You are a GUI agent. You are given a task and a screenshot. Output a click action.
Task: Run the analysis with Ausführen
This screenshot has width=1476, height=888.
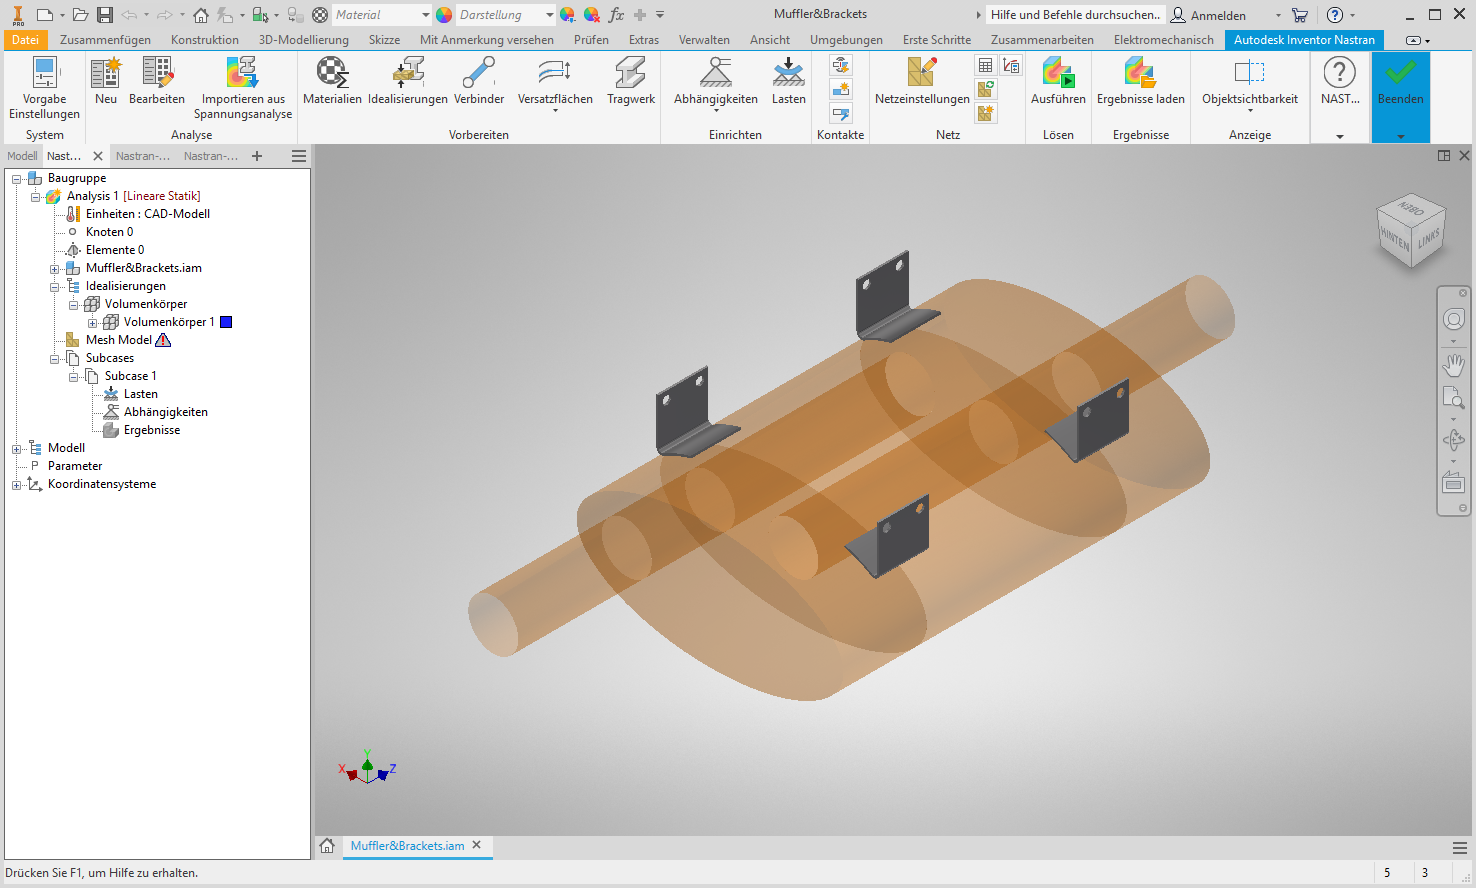click(x=1058, y=81)
